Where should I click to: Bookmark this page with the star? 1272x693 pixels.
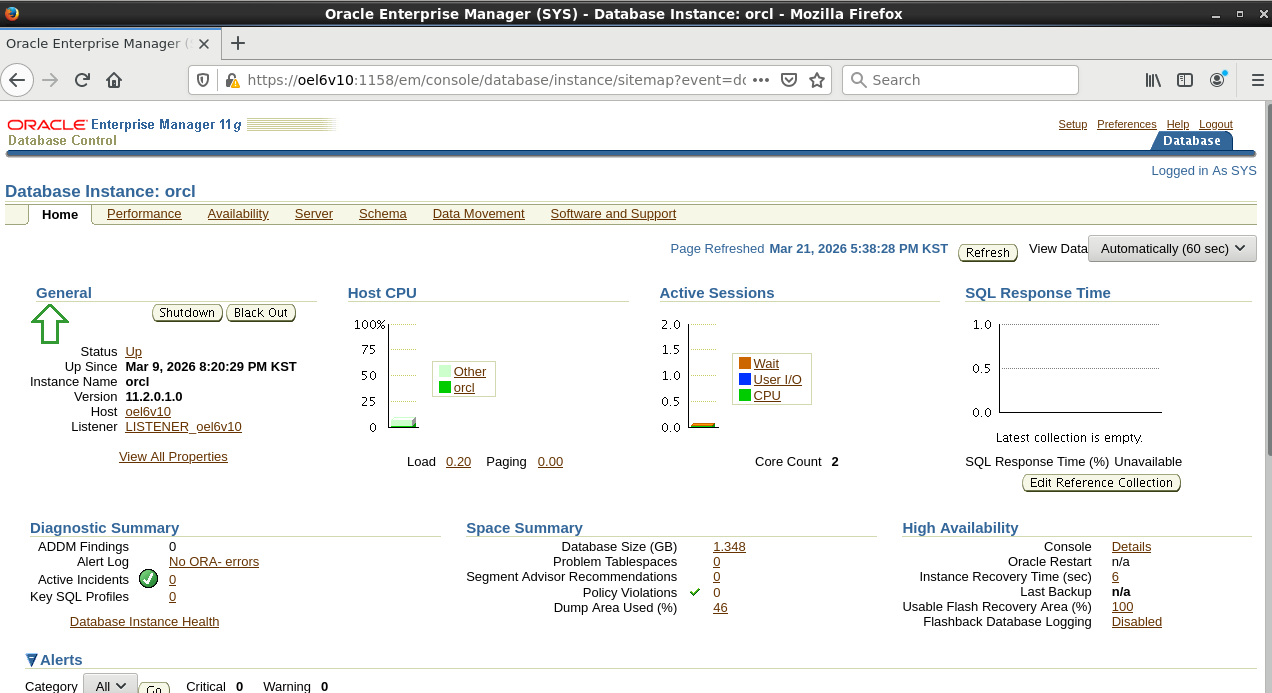[817, 80]
